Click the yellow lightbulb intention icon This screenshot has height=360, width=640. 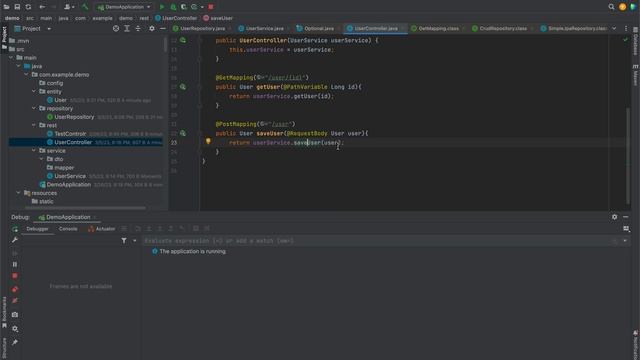[208, 141]
